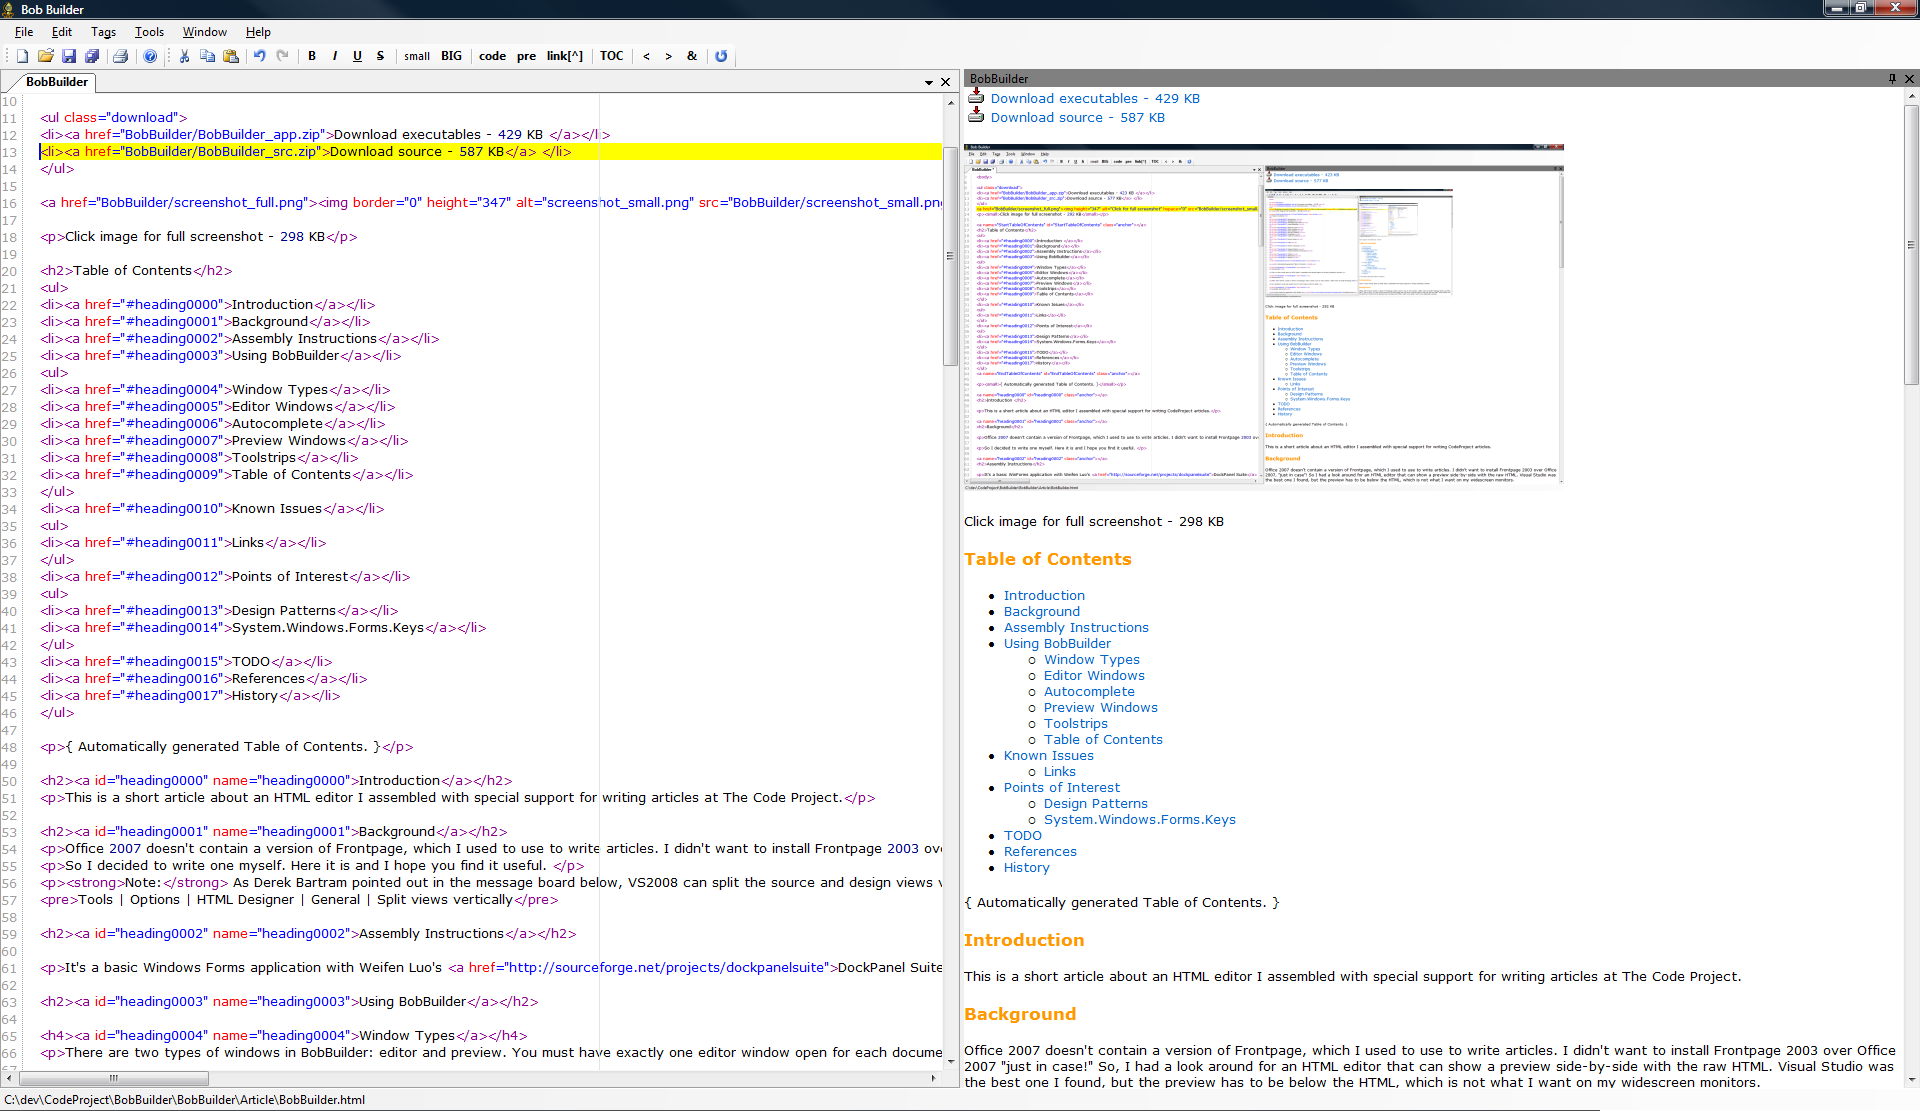1920x1111 pixels.
Task: Select the BobBuilder editor tab
Action: coord(56,82)
